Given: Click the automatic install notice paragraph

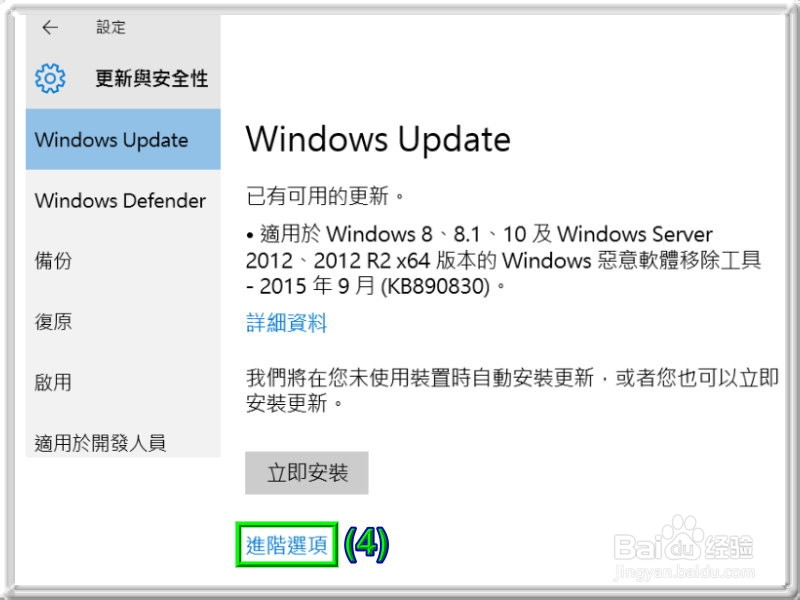Looking at the screenshot, I should pyautogui.click(x=512, y=391).
